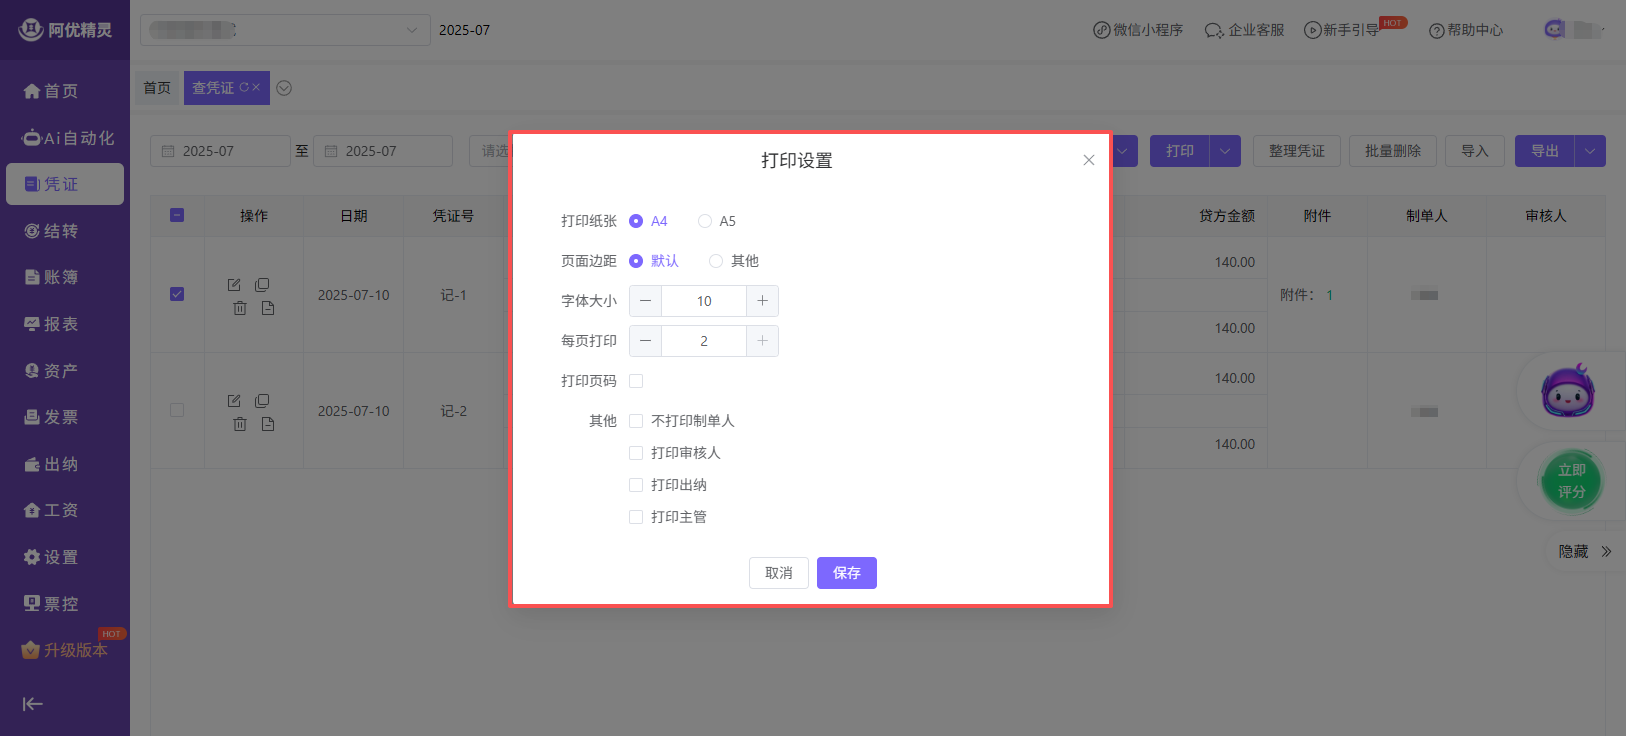The height and width of the screenshot is (736, 1626).
Task: Switch to the 首页 tab
Action: point(157,88)
